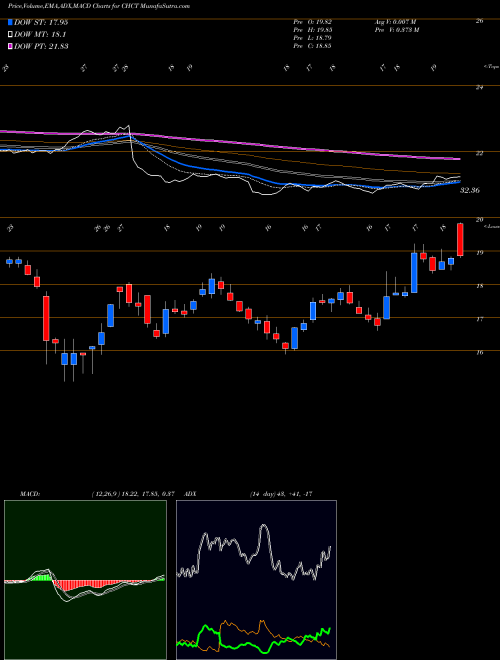Image resolution: width=500 pixels, height=660 pixels.
Task: Select the 'Pre L: 18.79' value
Action: (x=313, y=38)
